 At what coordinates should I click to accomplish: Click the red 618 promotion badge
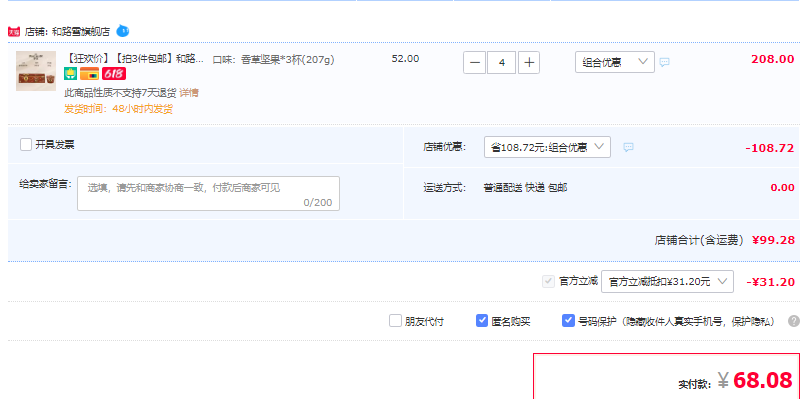click(114, 74)
